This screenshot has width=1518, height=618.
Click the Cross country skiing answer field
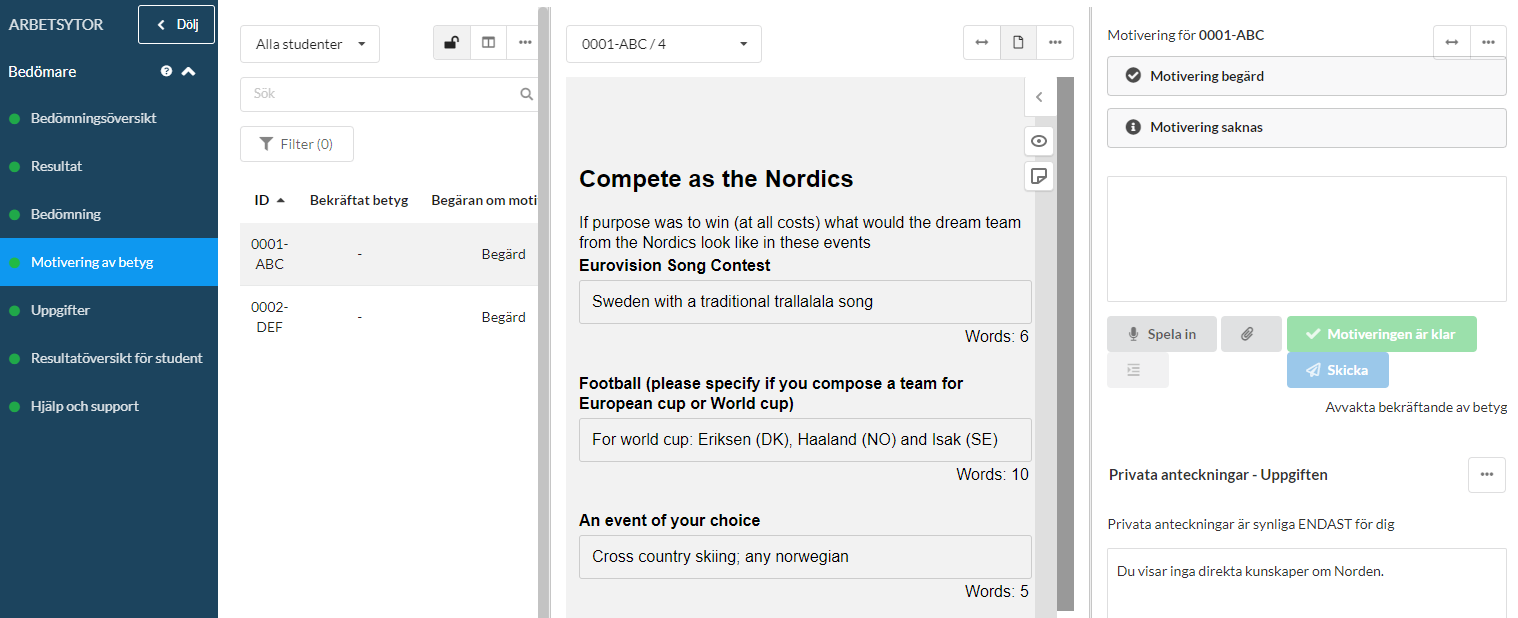[805, 556]
